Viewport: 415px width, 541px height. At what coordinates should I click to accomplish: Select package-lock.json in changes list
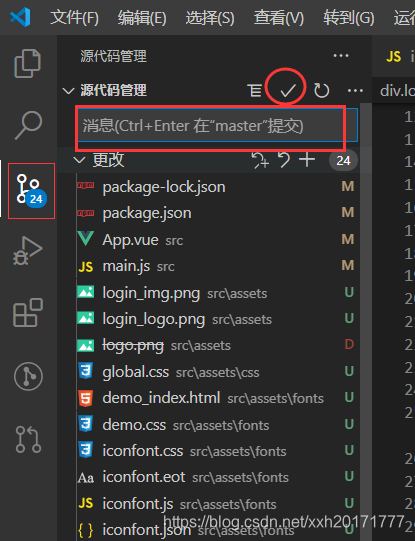218,187
